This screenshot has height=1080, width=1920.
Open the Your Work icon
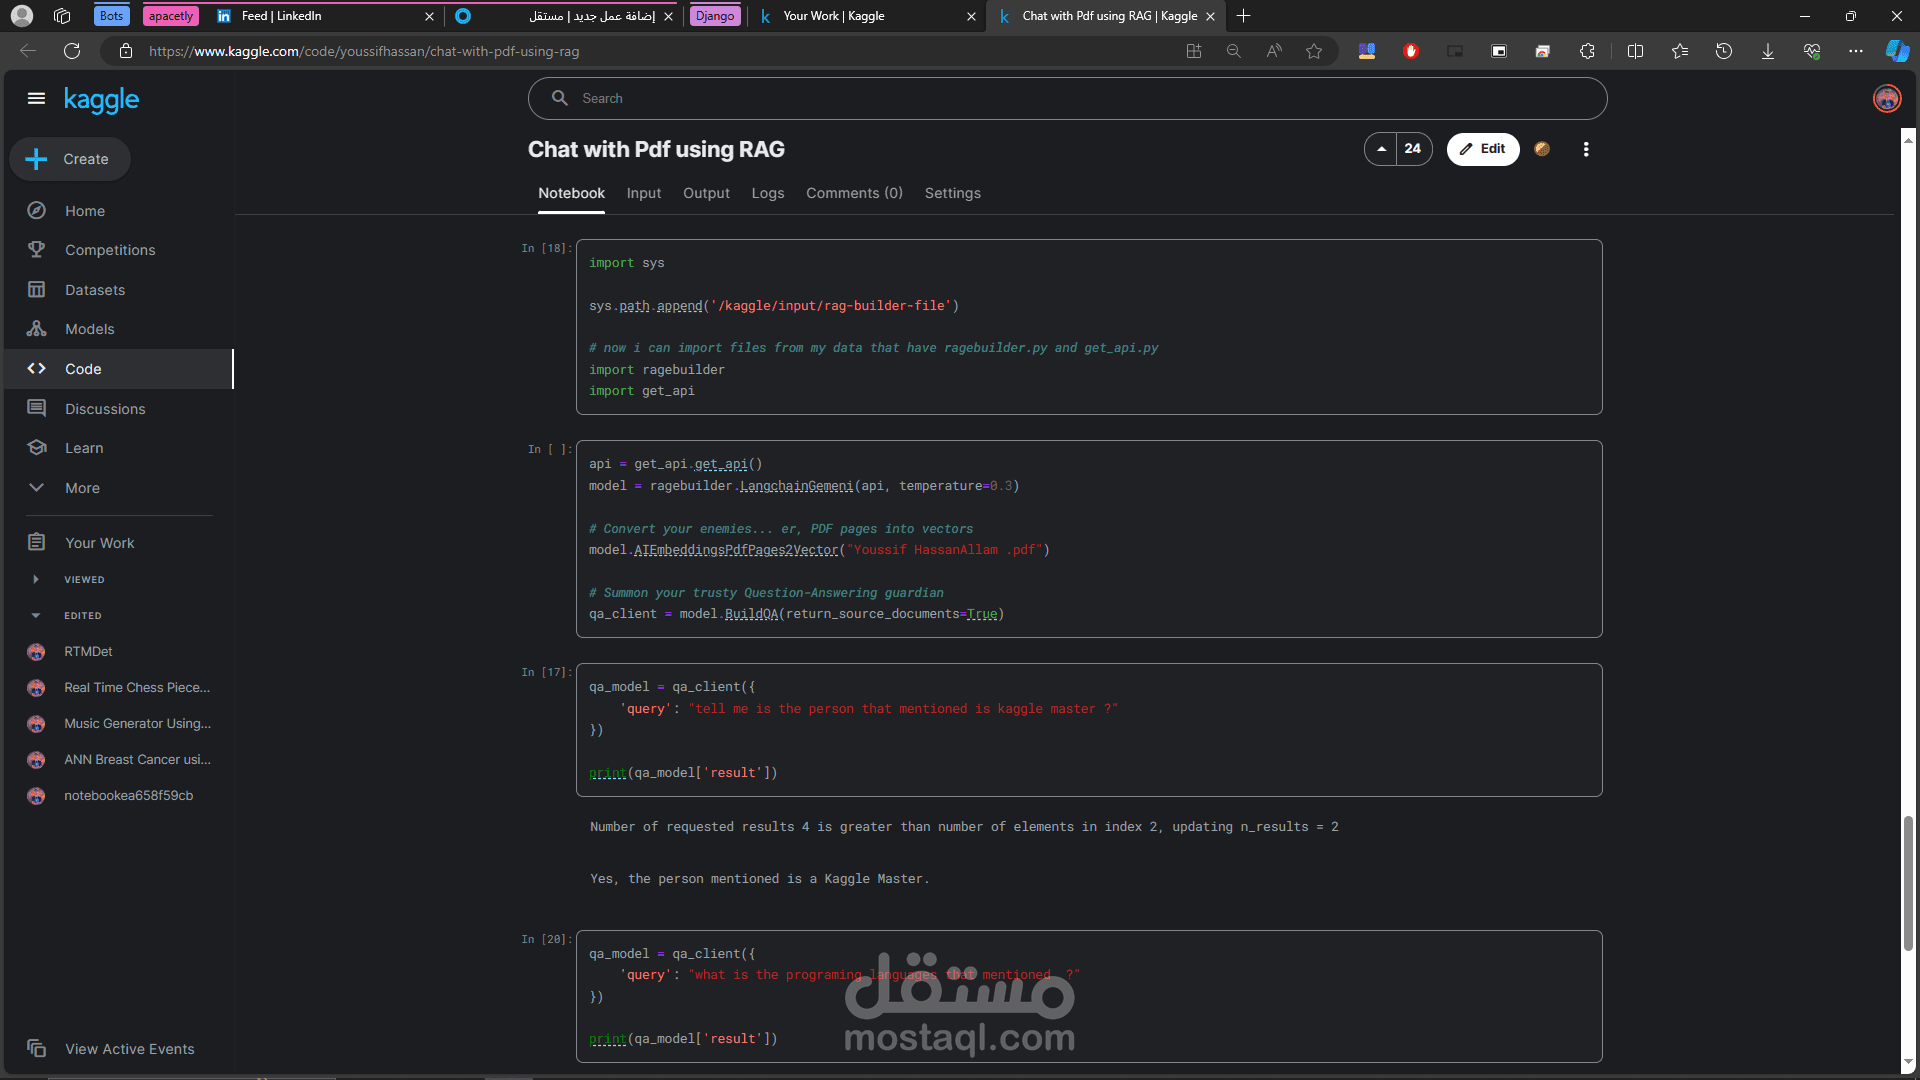pyautogui.click(x=36, y=542)
